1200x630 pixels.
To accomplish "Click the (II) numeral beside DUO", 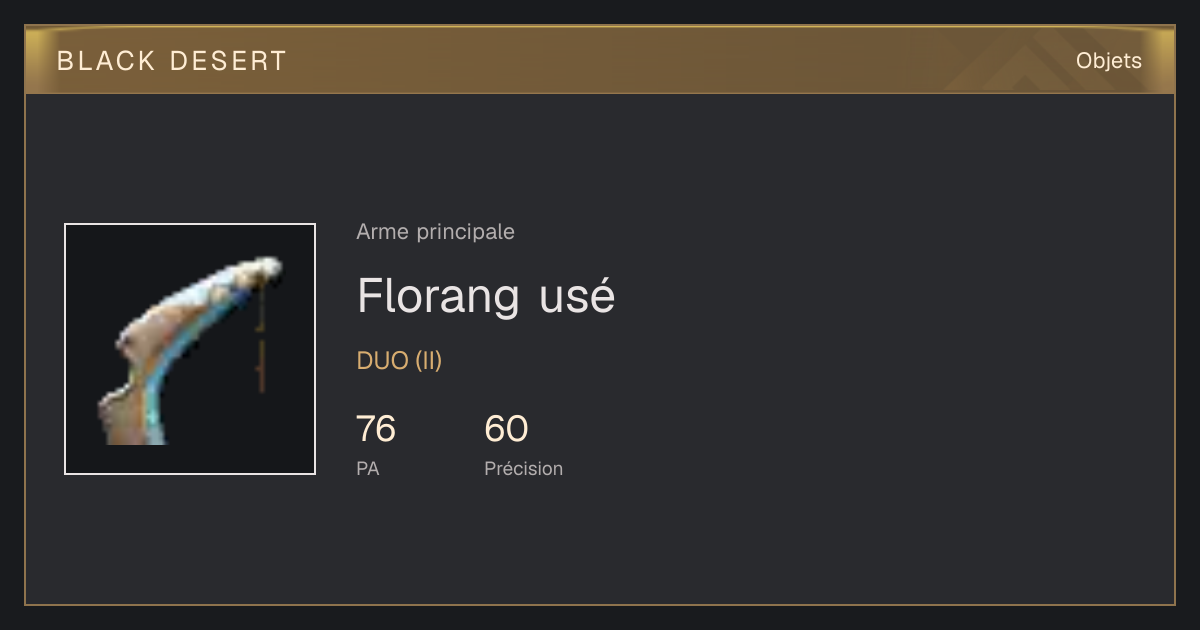I will (x=429, y=361).
